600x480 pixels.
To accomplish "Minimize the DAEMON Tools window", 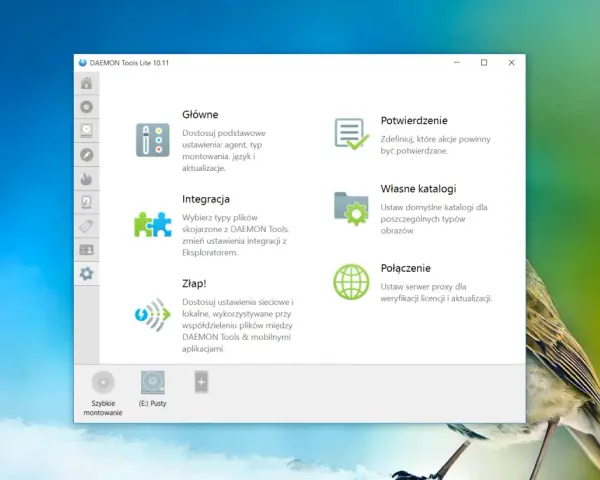I will click(x=457, y=62).
